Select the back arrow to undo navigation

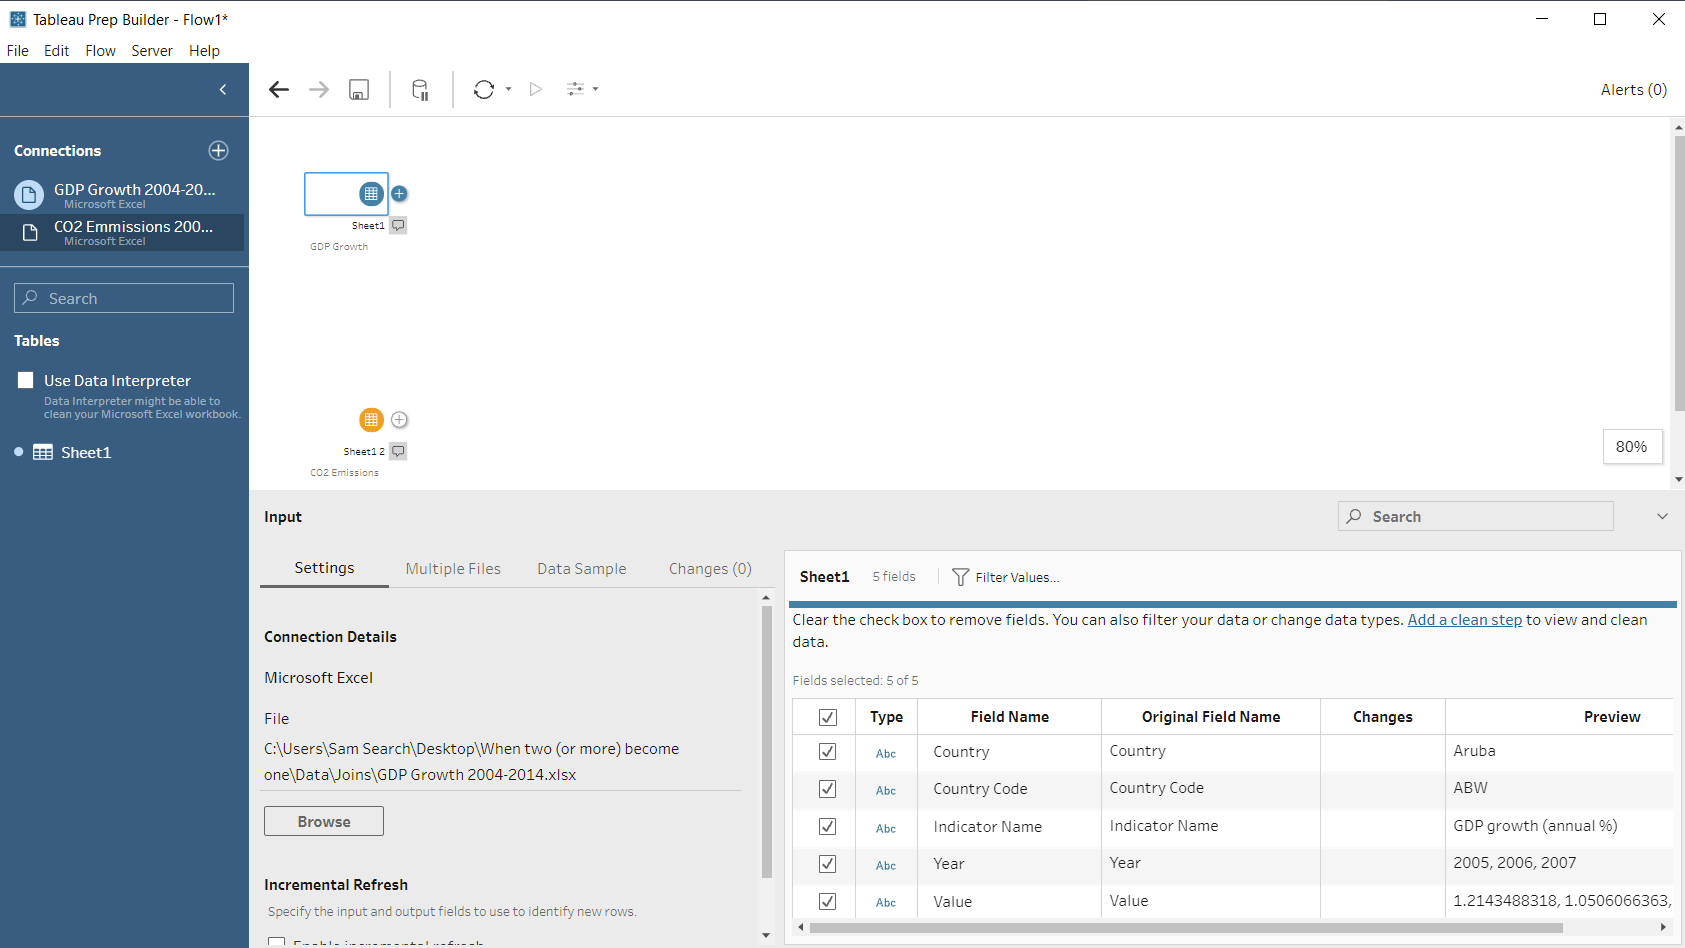pos(278,89)
